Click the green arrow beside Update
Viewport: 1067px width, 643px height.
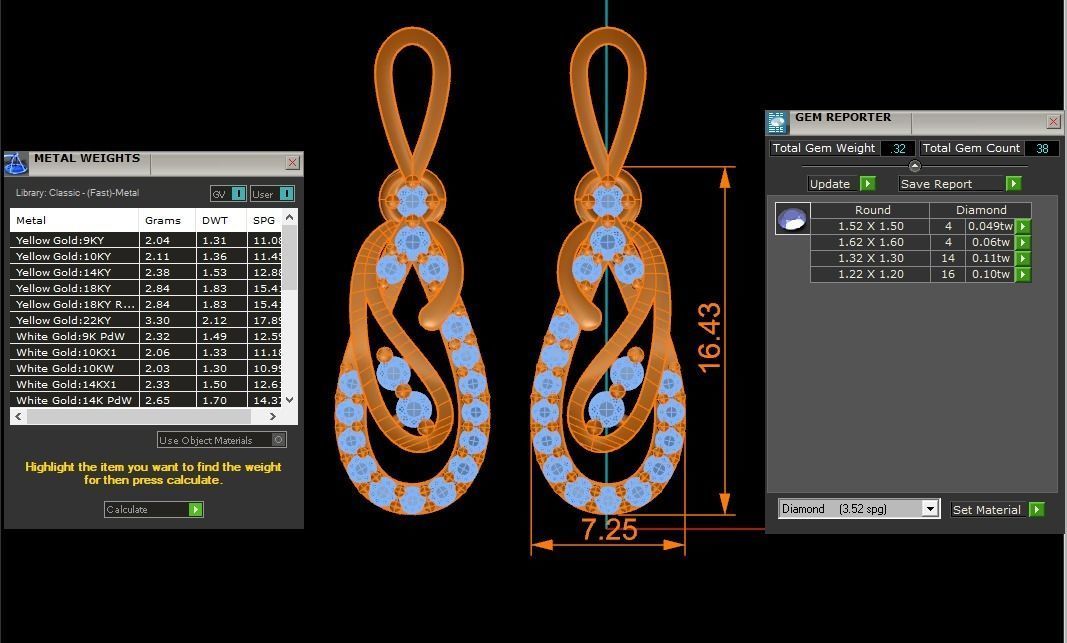pos(868,184)
